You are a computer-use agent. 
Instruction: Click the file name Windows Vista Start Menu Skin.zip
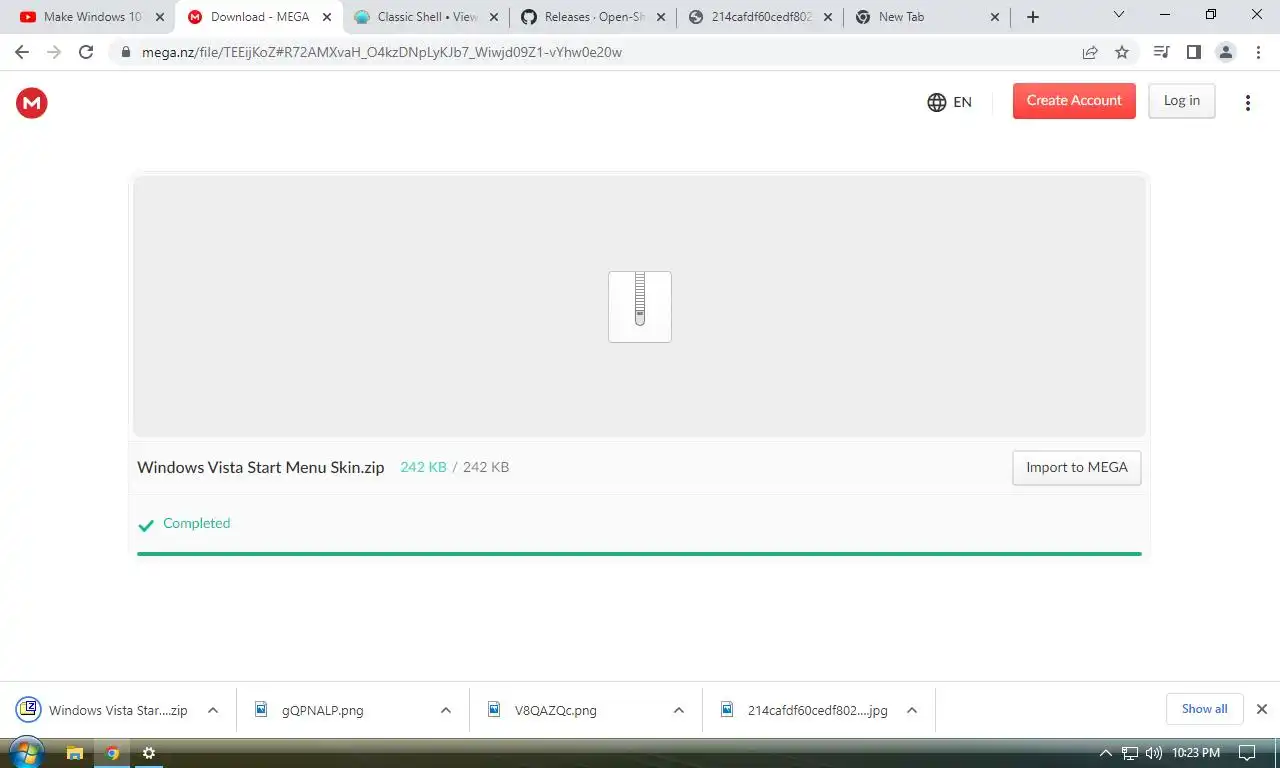pyautogui.click(x=261, y=467)
